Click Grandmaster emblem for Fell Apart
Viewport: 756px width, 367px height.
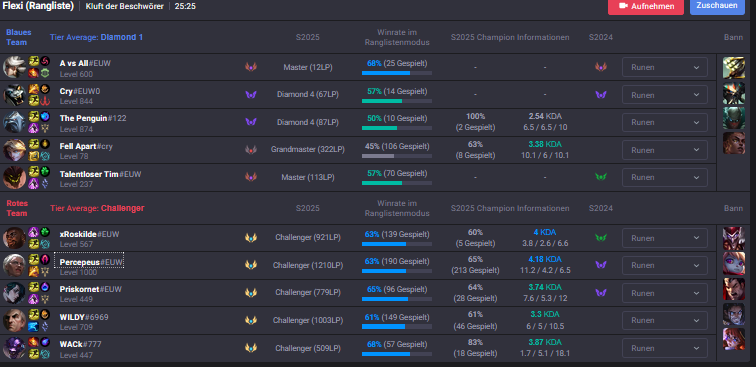click(x=251, y=150)
